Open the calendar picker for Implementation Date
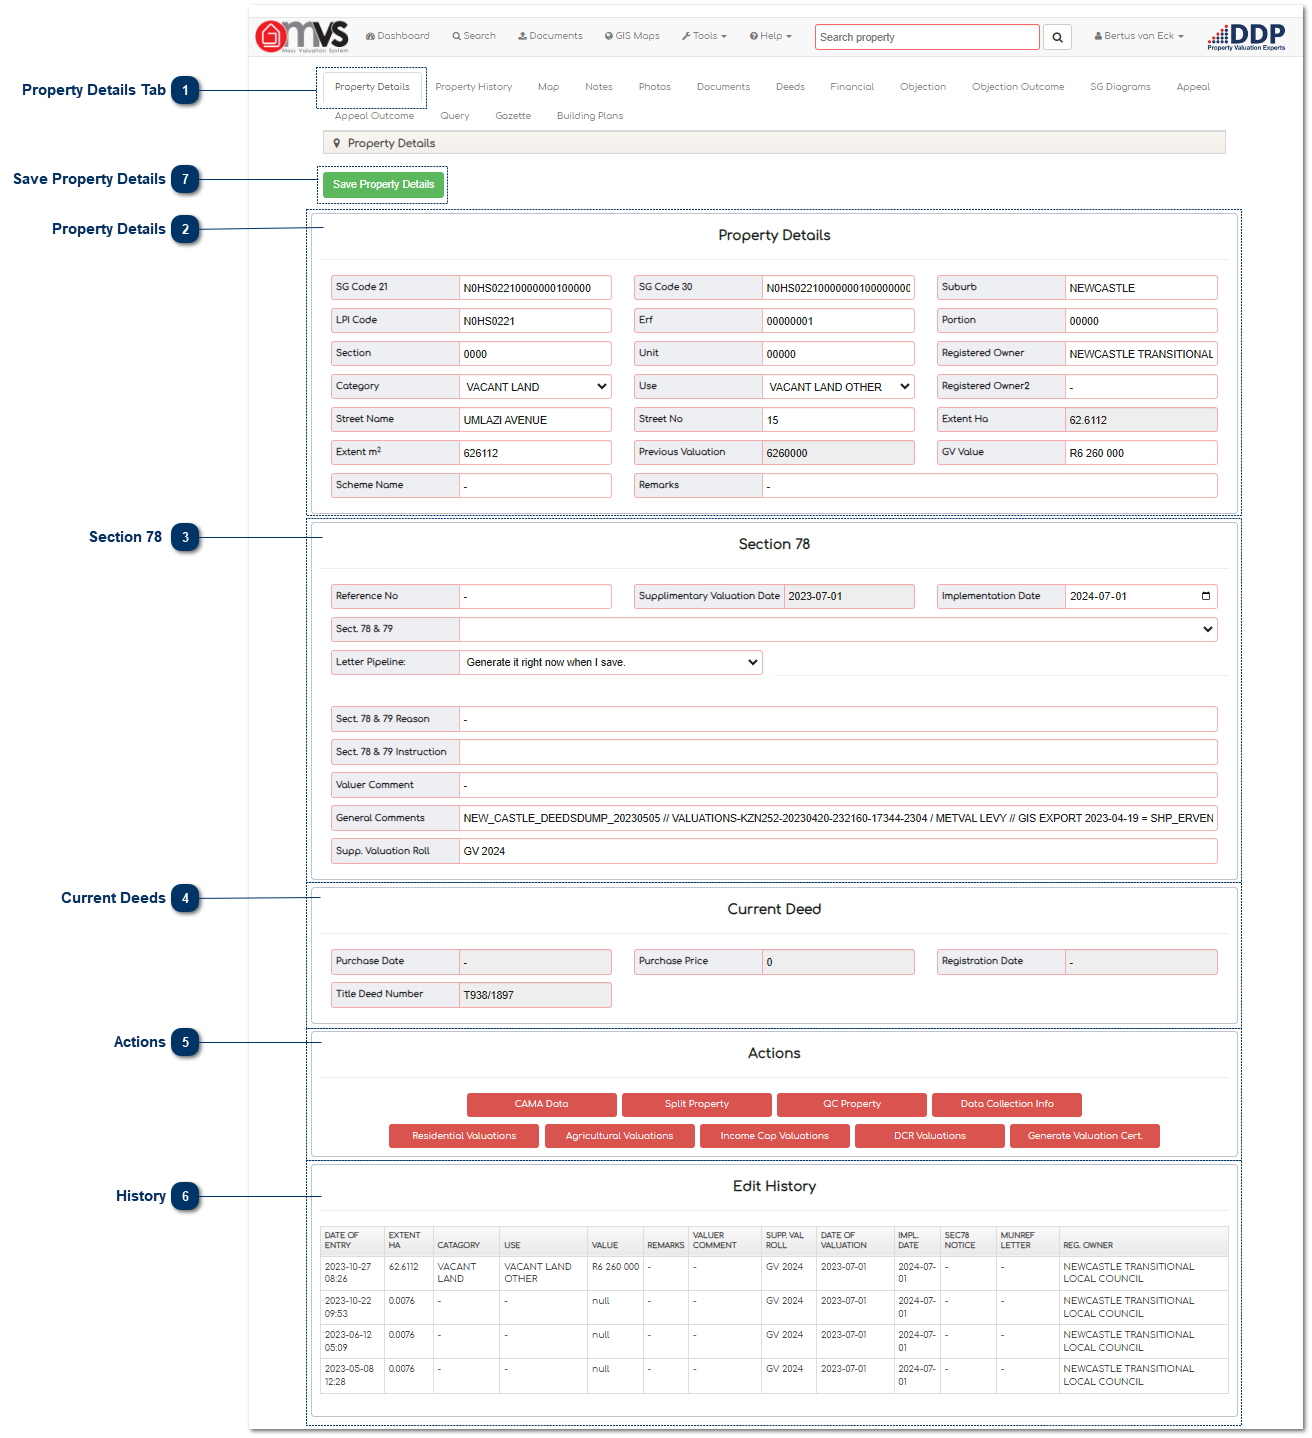 [1206, 596]
